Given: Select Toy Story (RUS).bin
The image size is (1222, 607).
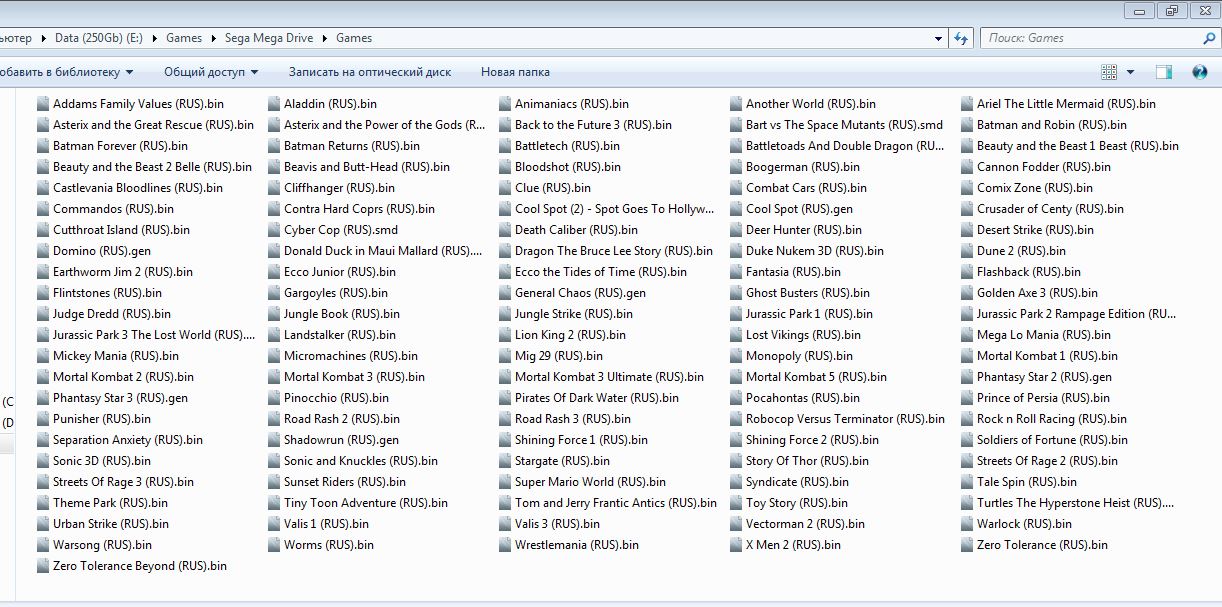Looking at the screenshot, I should tap(789, 503).
